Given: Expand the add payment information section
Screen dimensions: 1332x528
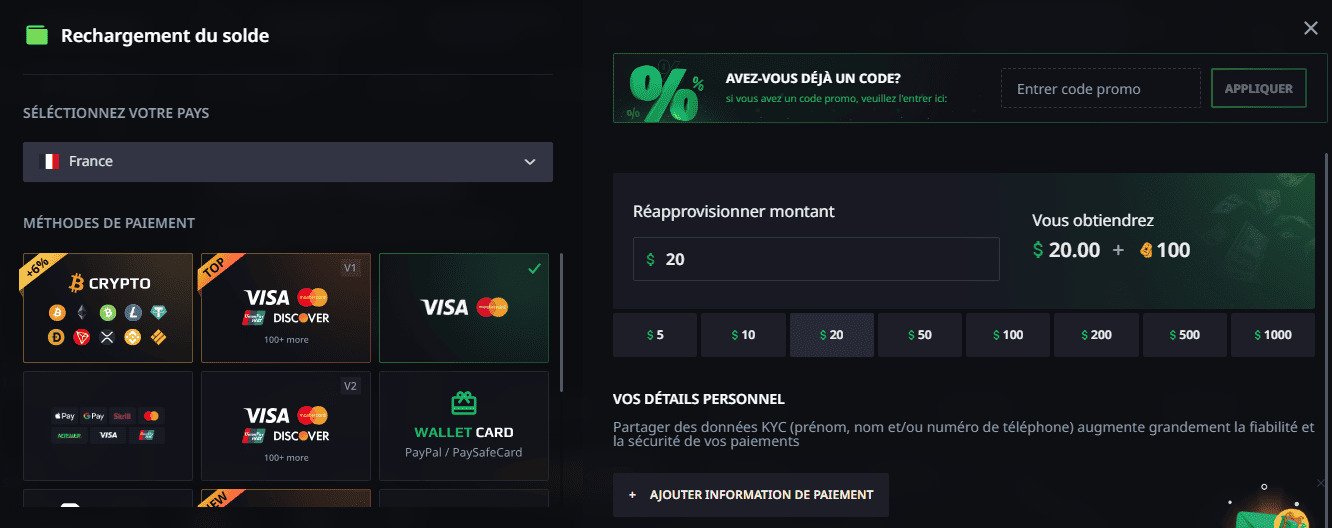Looking at the screenshot, I should coord(750,495).
